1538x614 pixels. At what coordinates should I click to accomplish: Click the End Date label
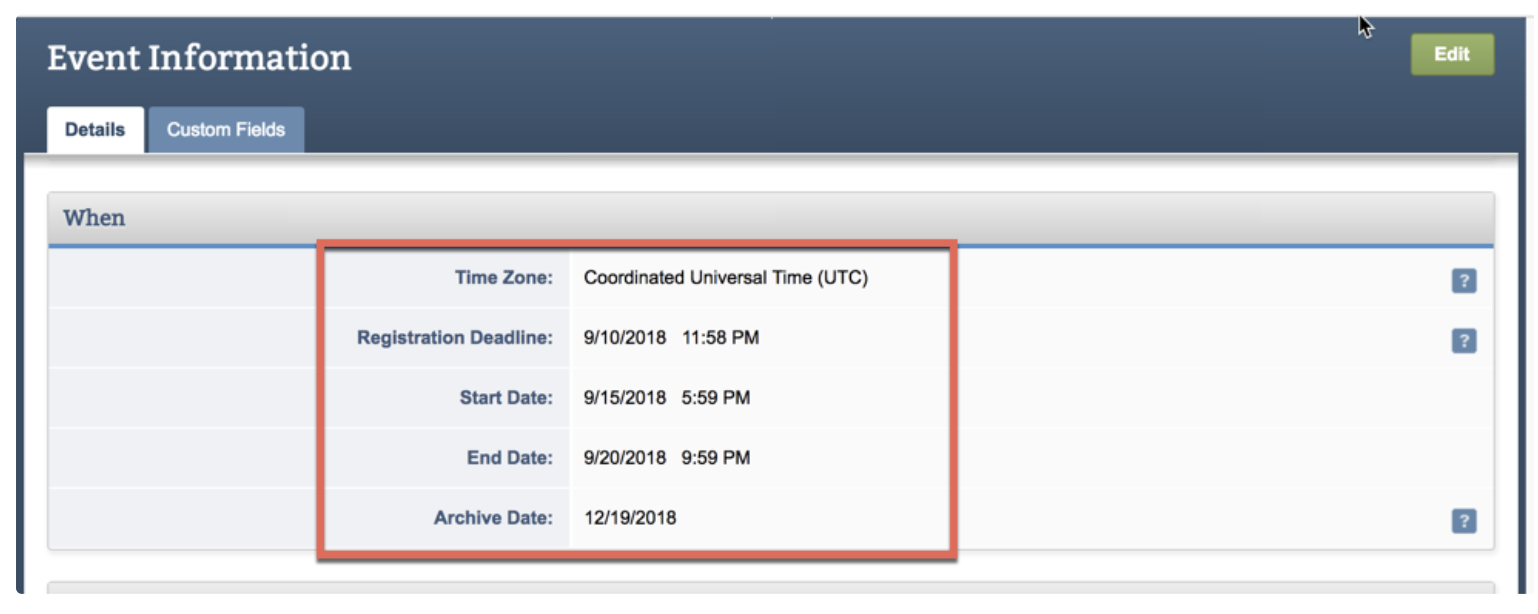(510, 458)
